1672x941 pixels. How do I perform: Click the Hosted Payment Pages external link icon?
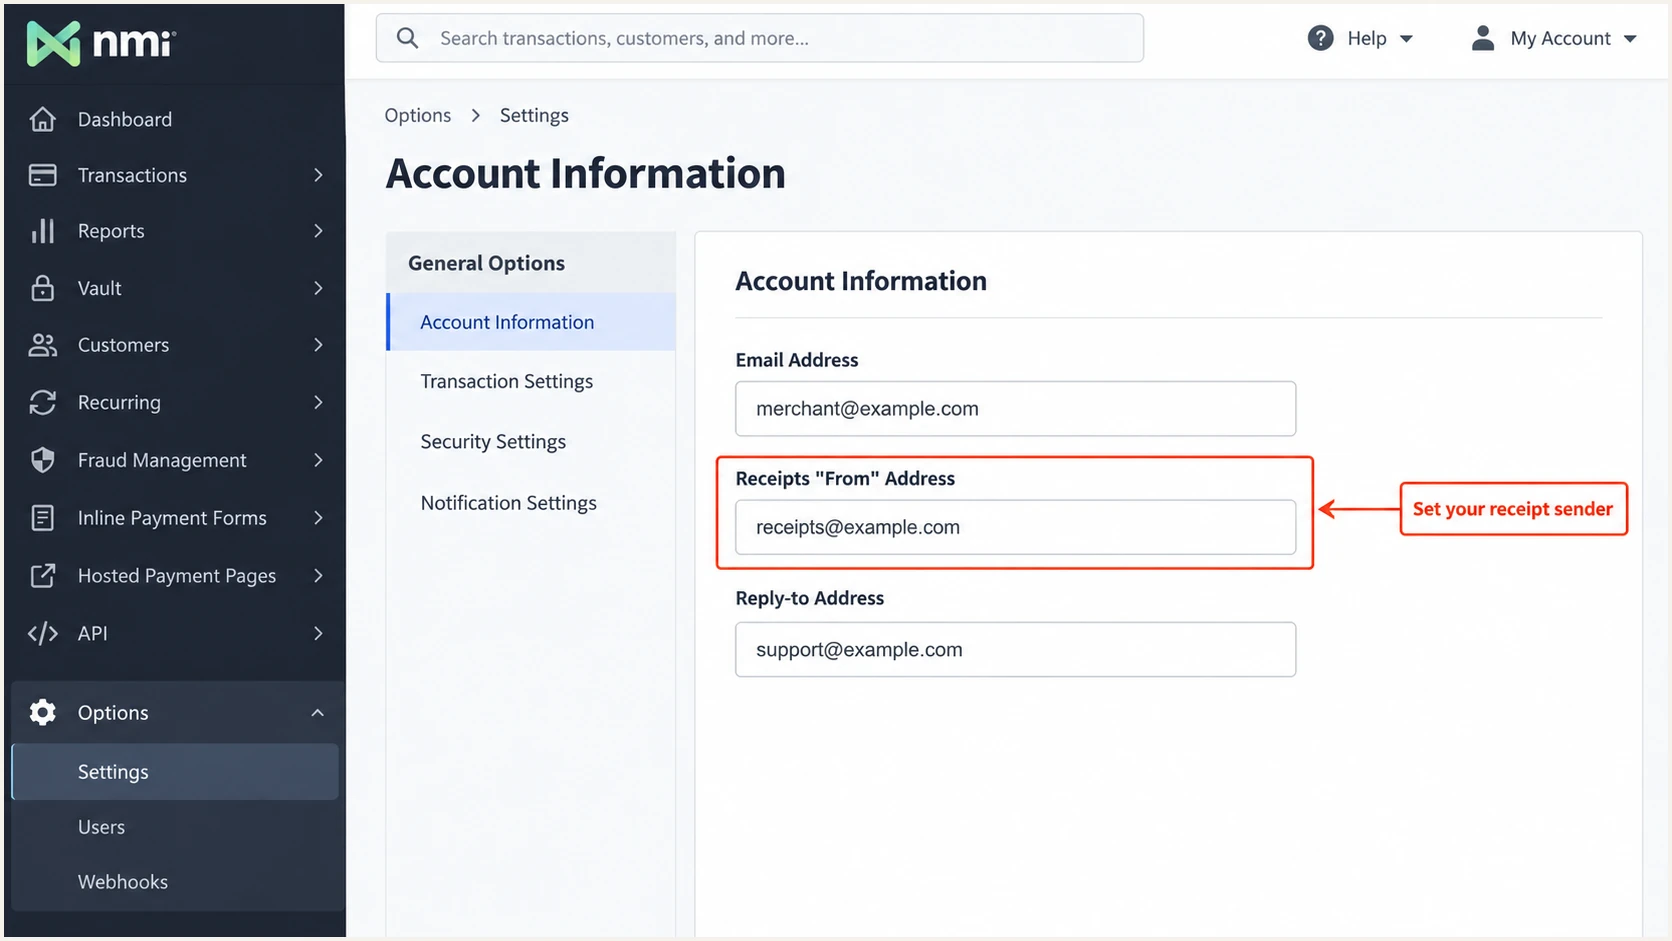click(42, 576)
